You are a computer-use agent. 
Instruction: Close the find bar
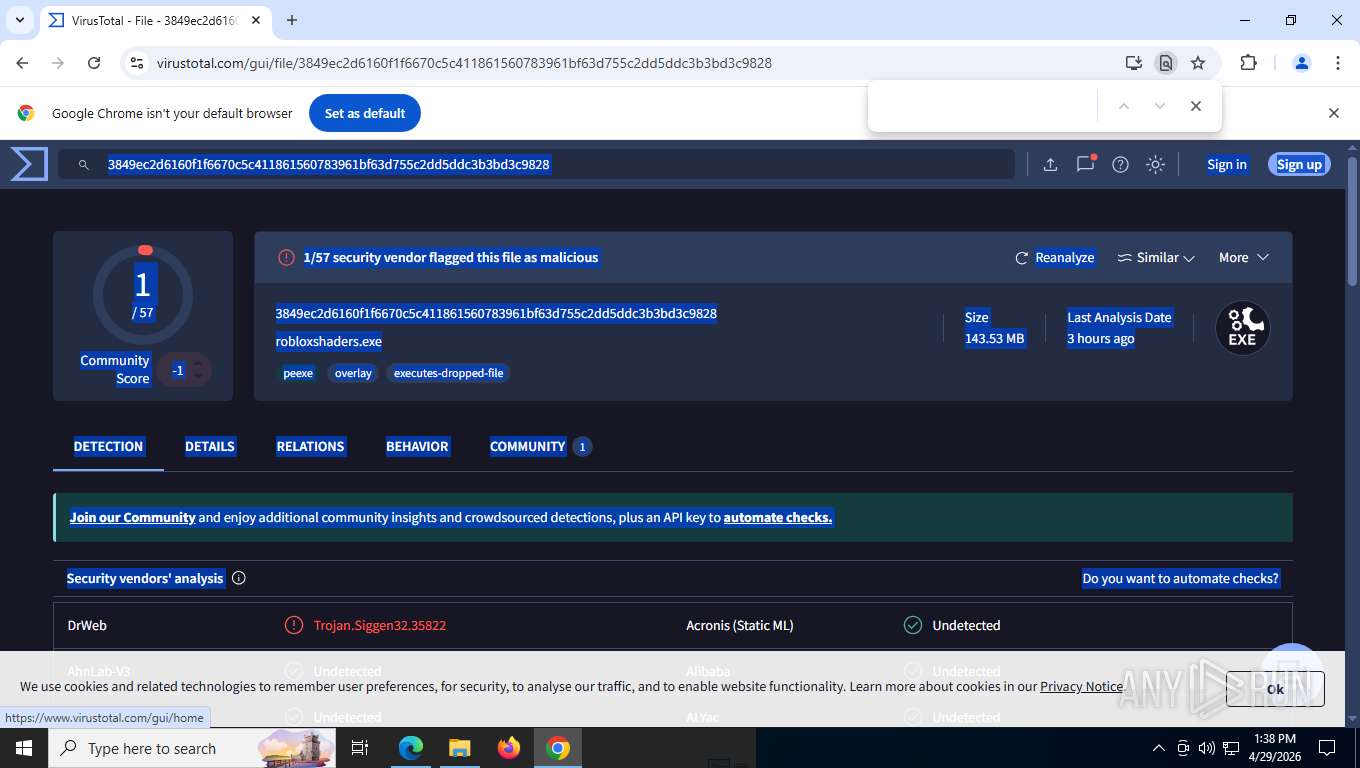click(1195, 106)
